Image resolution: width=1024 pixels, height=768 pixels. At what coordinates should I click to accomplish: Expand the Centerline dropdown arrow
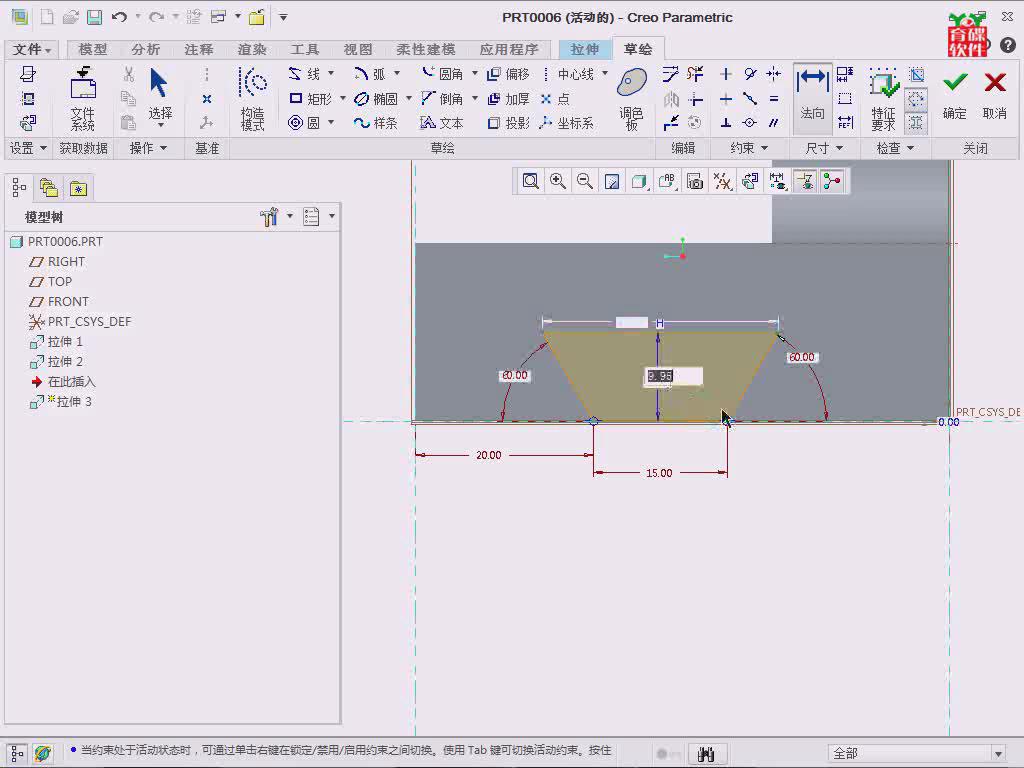[605, 73]
